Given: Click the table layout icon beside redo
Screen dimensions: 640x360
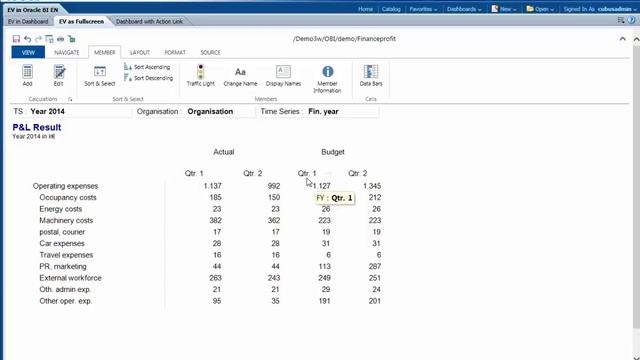Looking at the screenshot, I should tap(49, 39).
